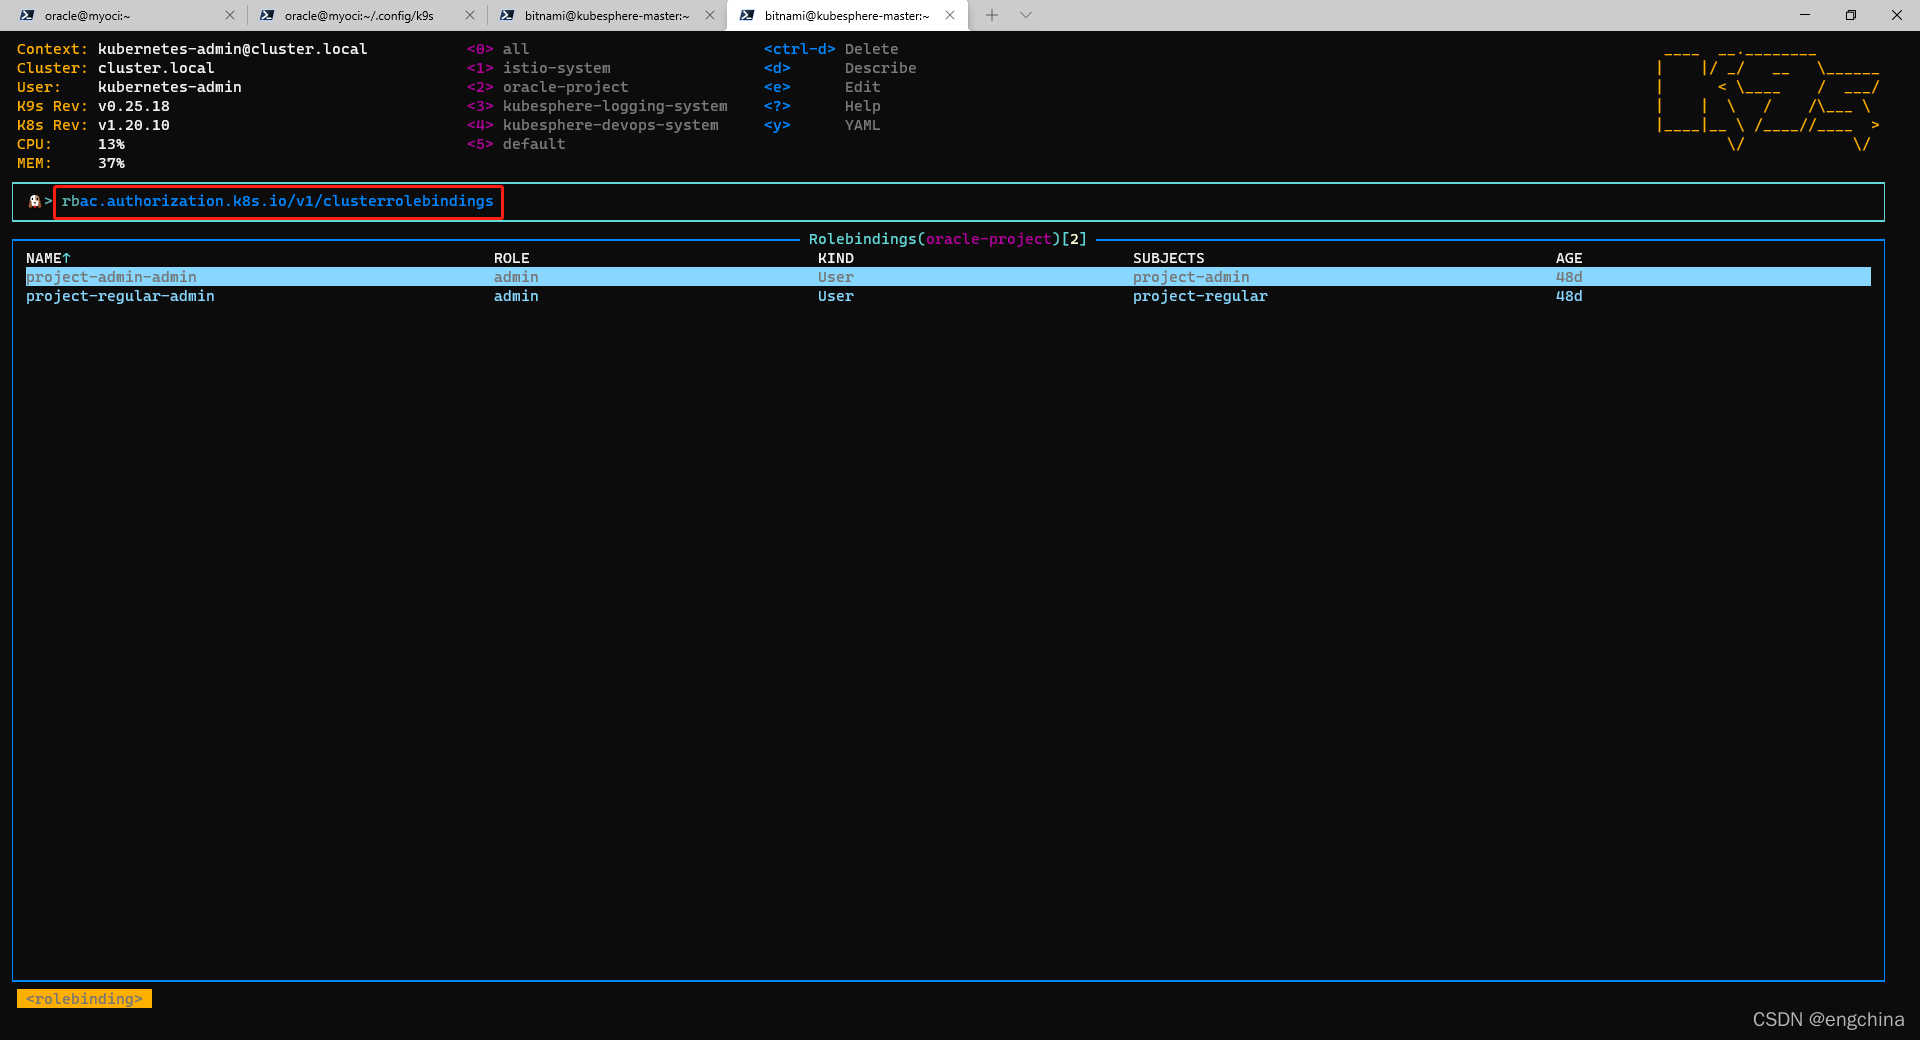This screenshot has width=1920, height=1040.
Task: Click the CPU 13% value
Action: point(111,144)
